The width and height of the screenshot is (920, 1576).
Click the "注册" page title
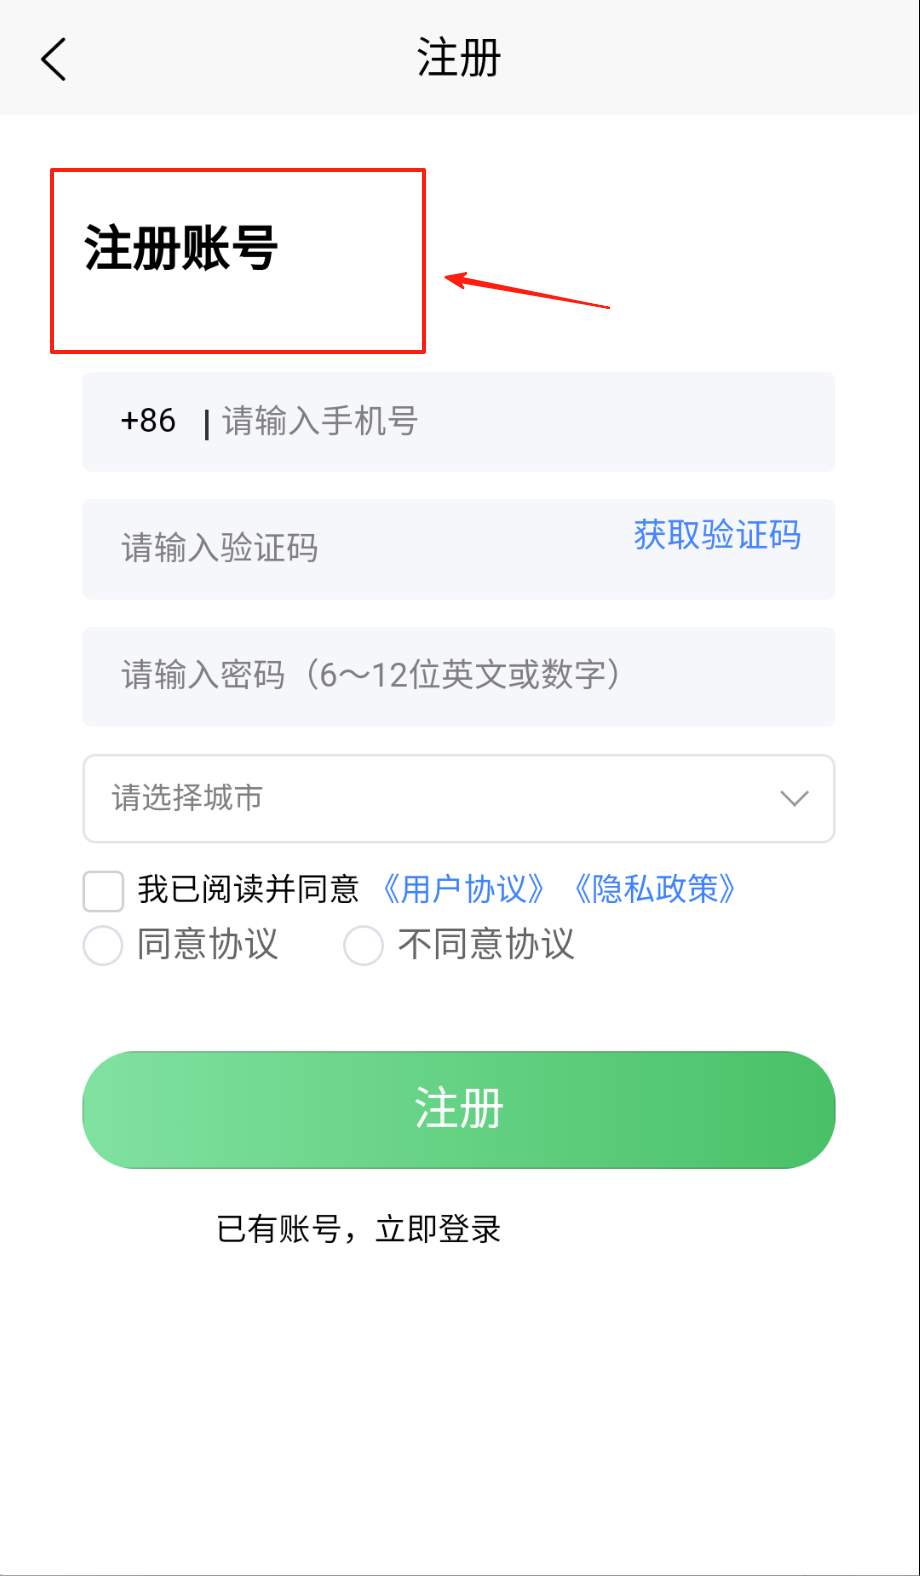pos(459,58)
